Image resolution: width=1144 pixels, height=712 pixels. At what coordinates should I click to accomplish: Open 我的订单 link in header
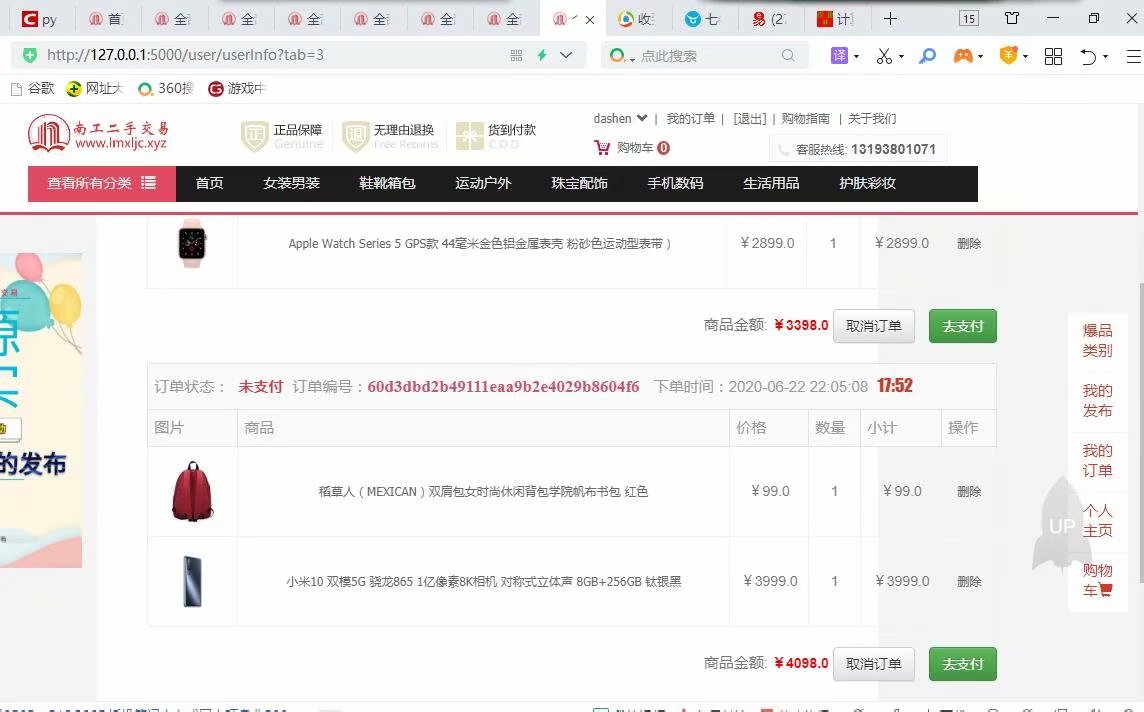[x=690, y=118]
